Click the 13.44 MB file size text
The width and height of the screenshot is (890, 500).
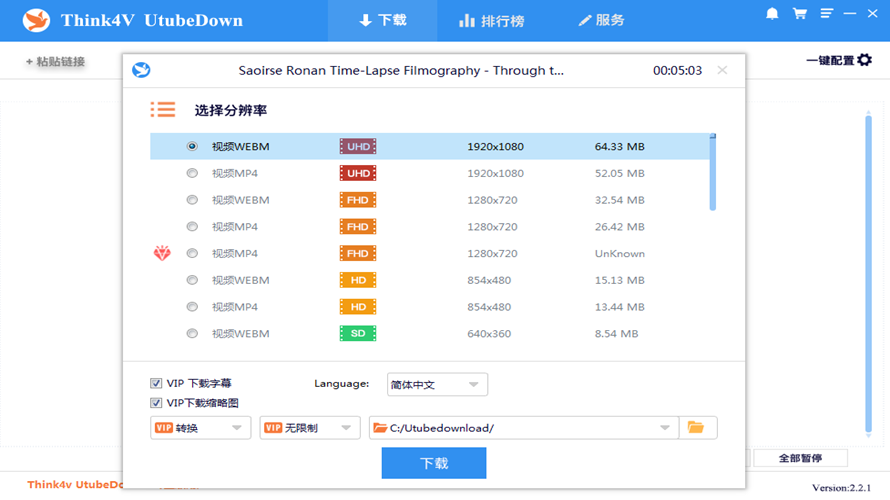620,306
